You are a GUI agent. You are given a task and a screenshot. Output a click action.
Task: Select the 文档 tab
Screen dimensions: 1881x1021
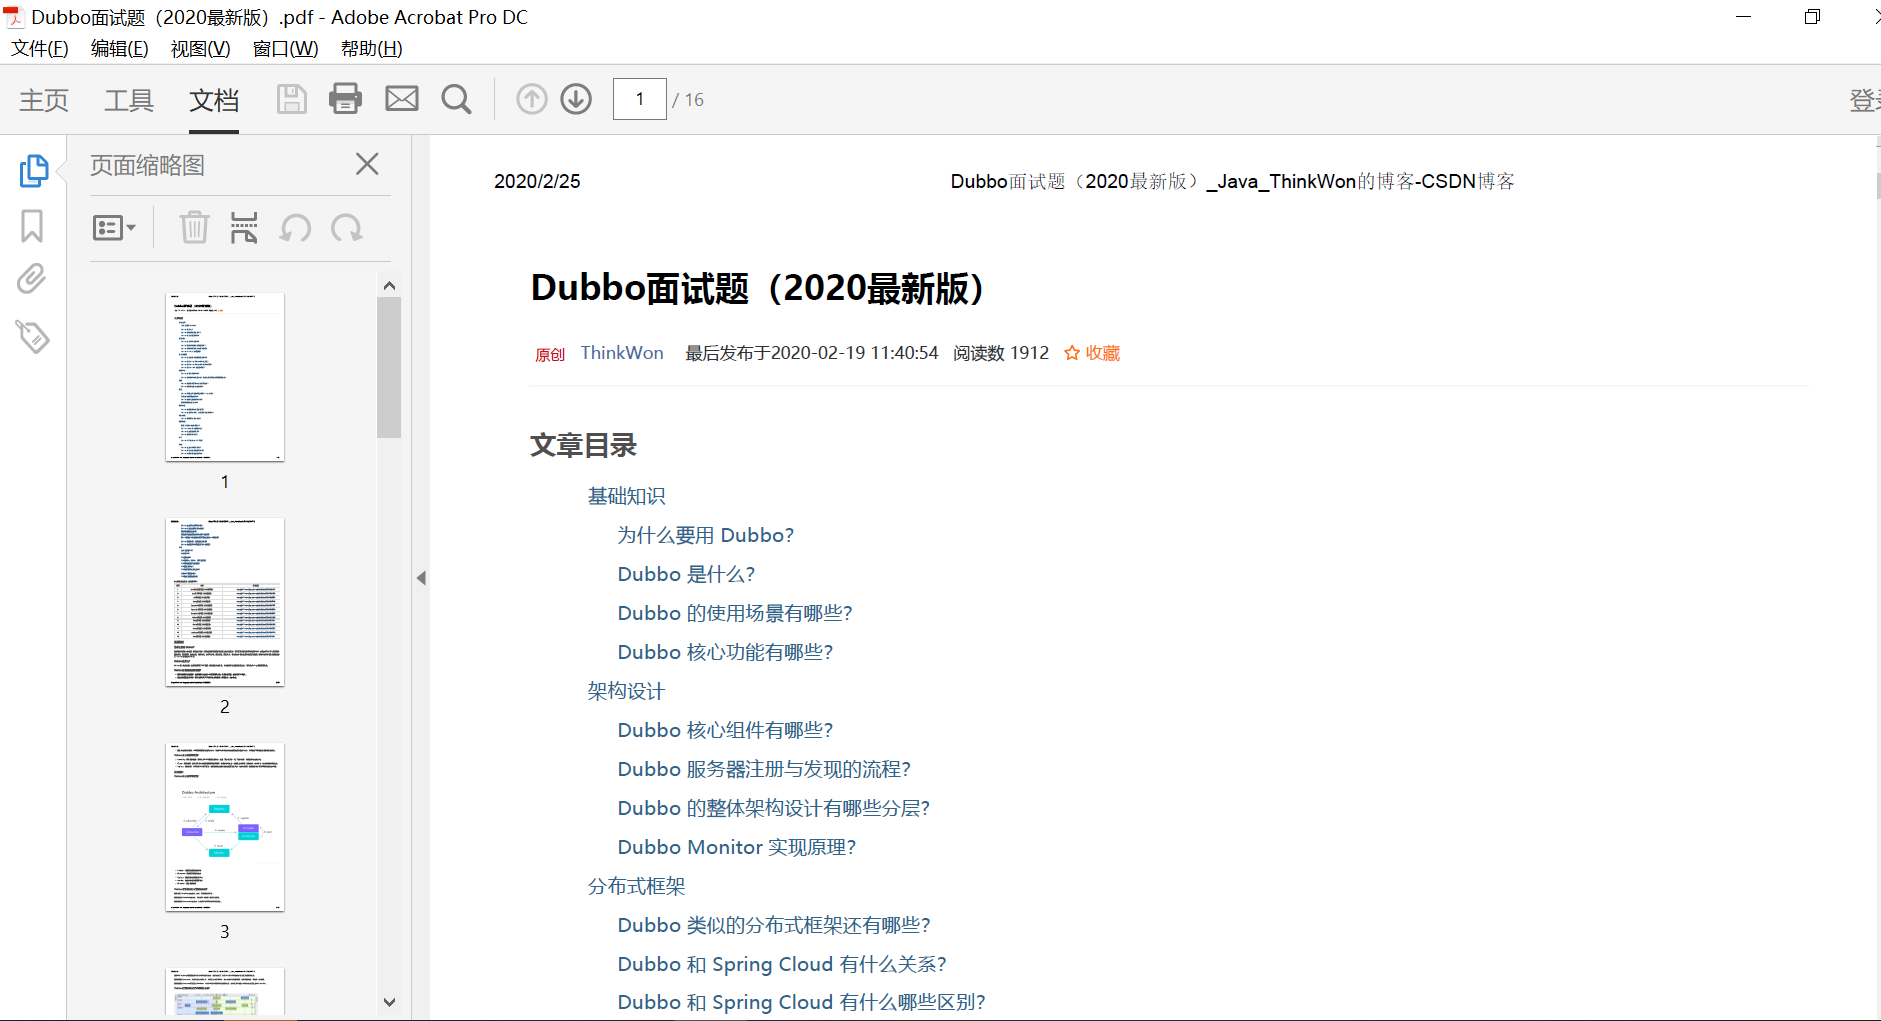[x=214, y=100]
